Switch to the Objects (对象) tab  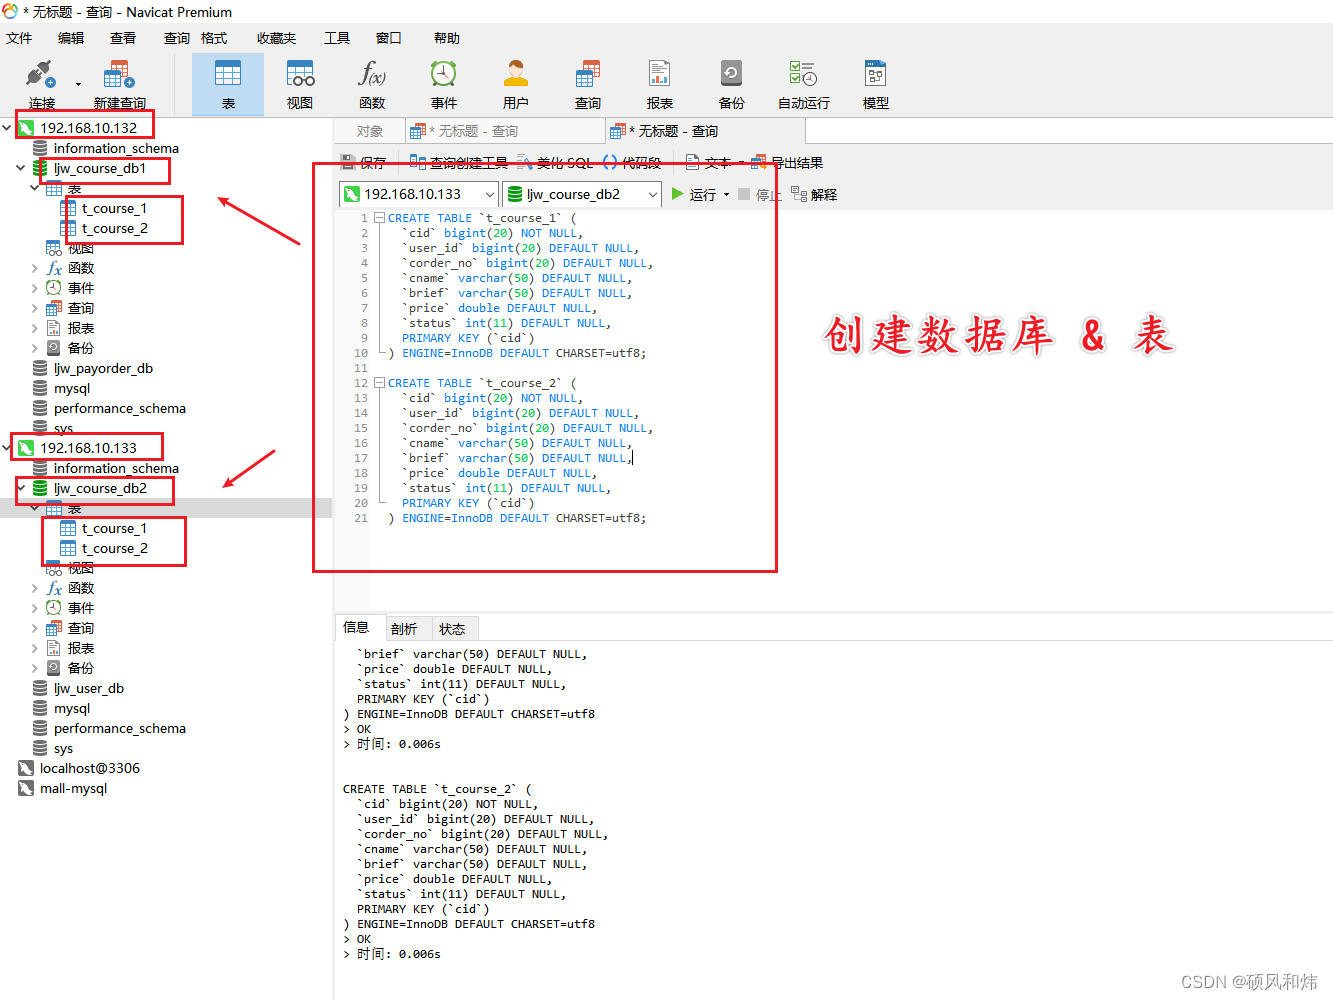point(370,131)
